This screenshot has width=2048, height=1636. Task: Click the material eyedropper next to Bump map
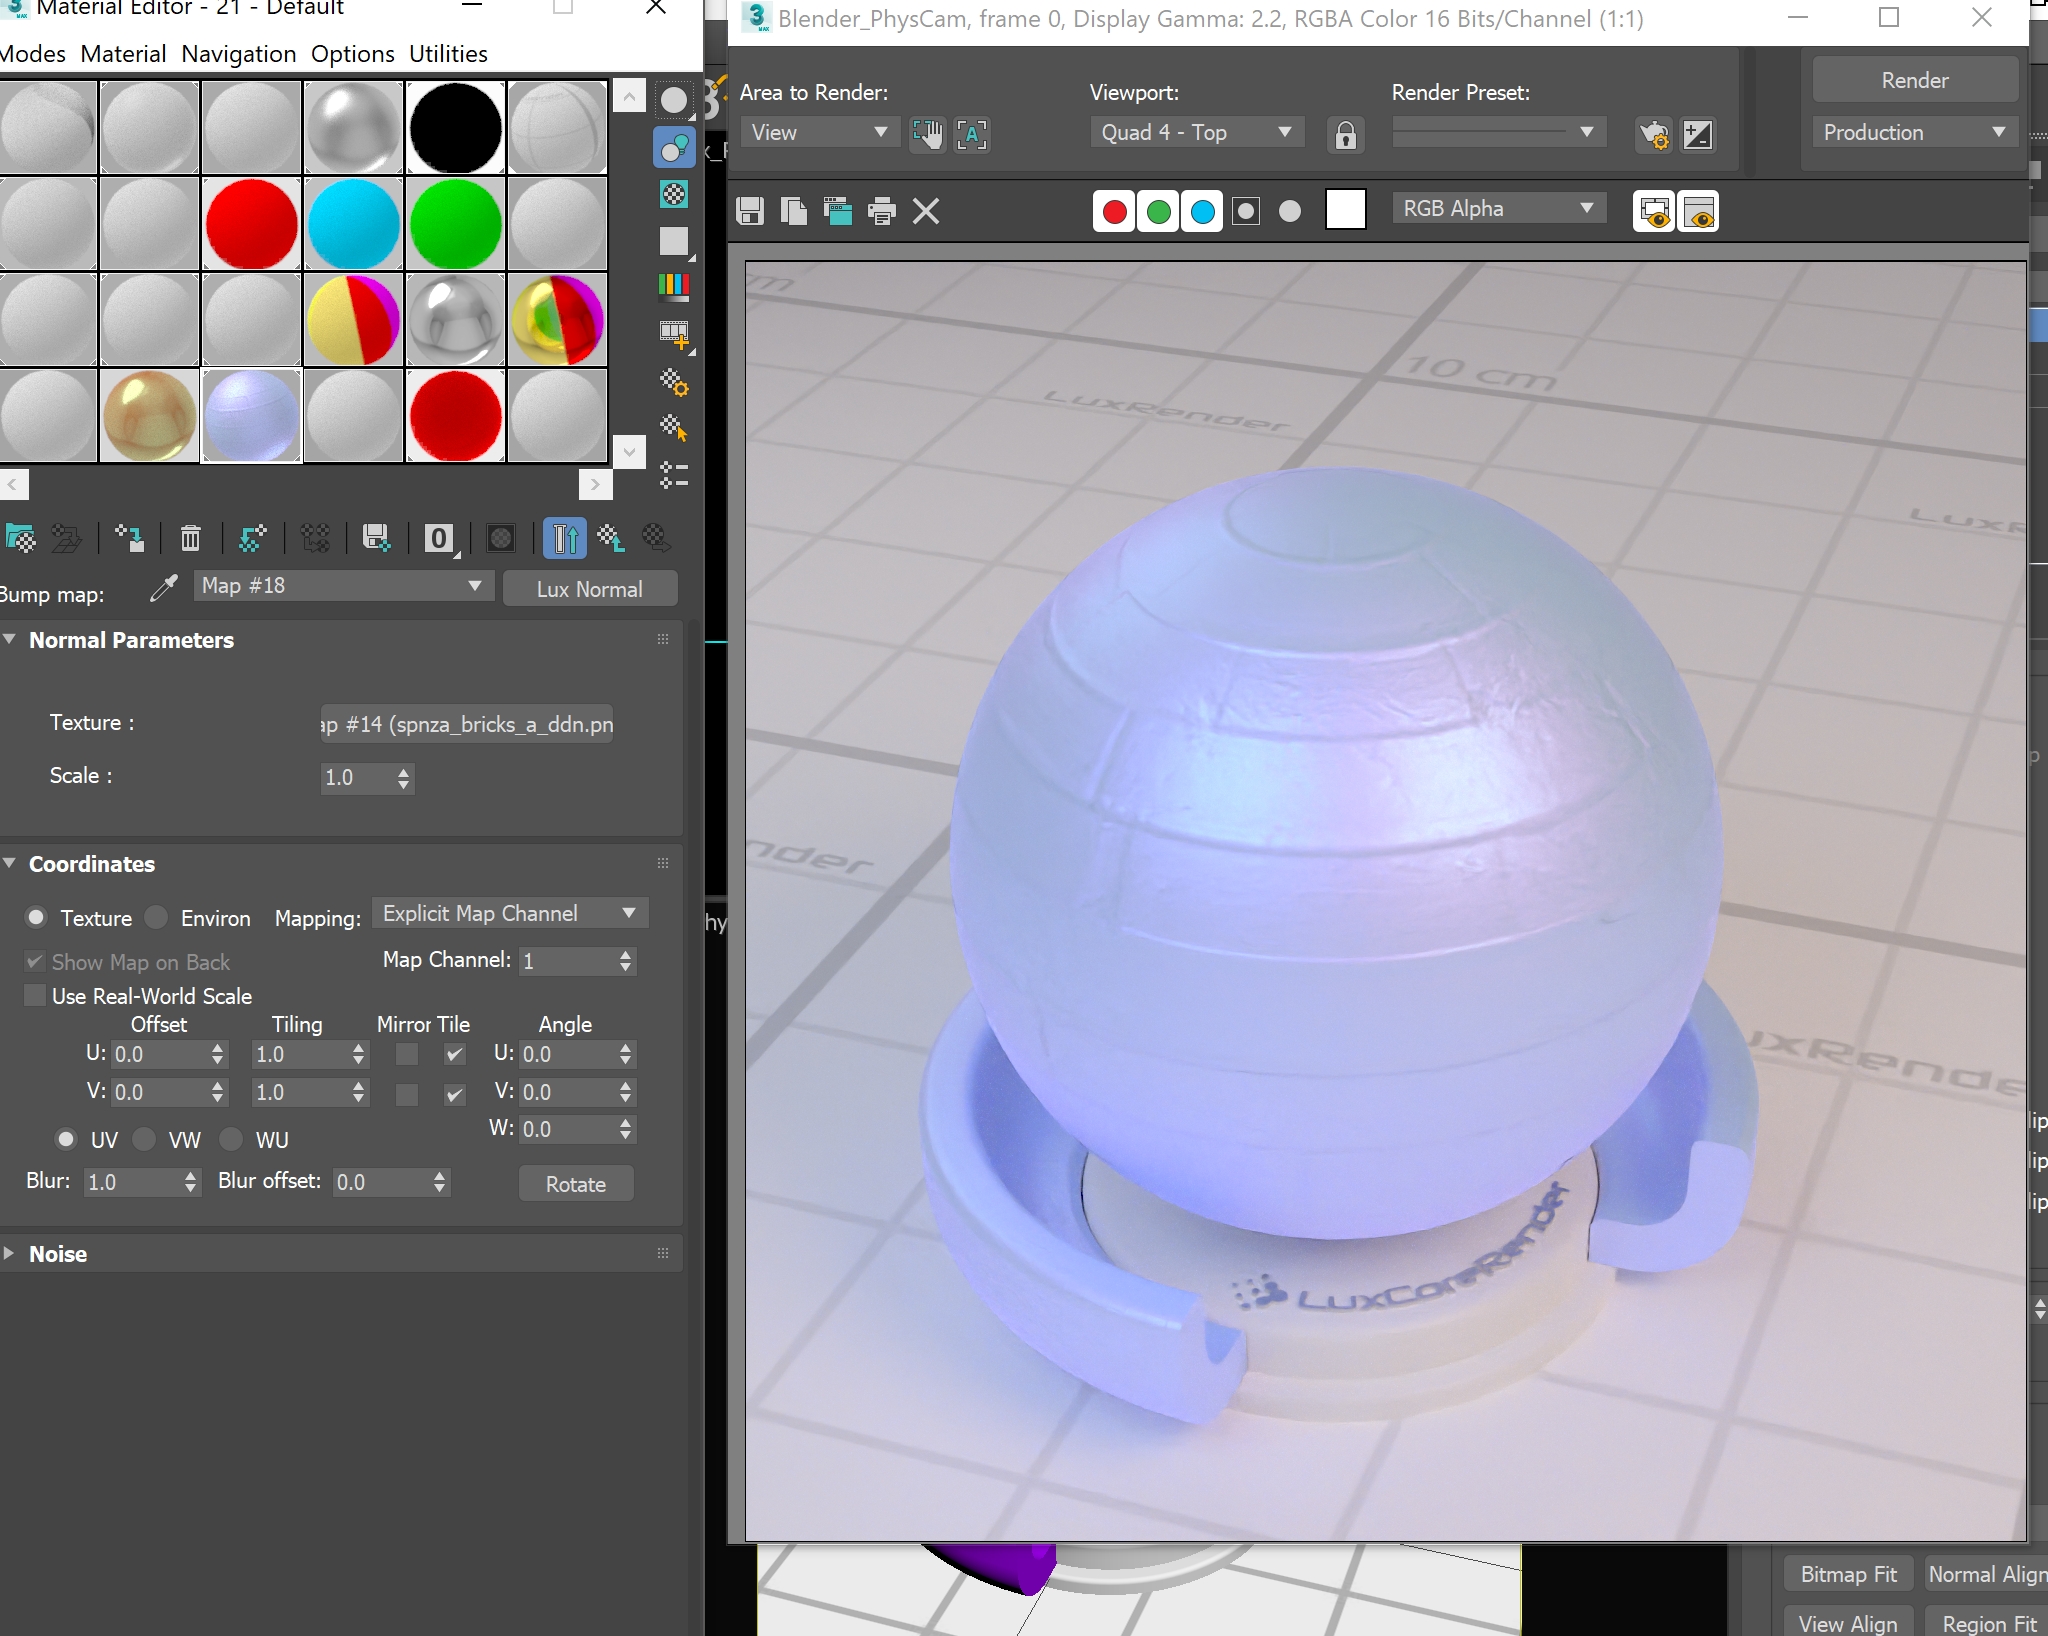pos(163,588)
